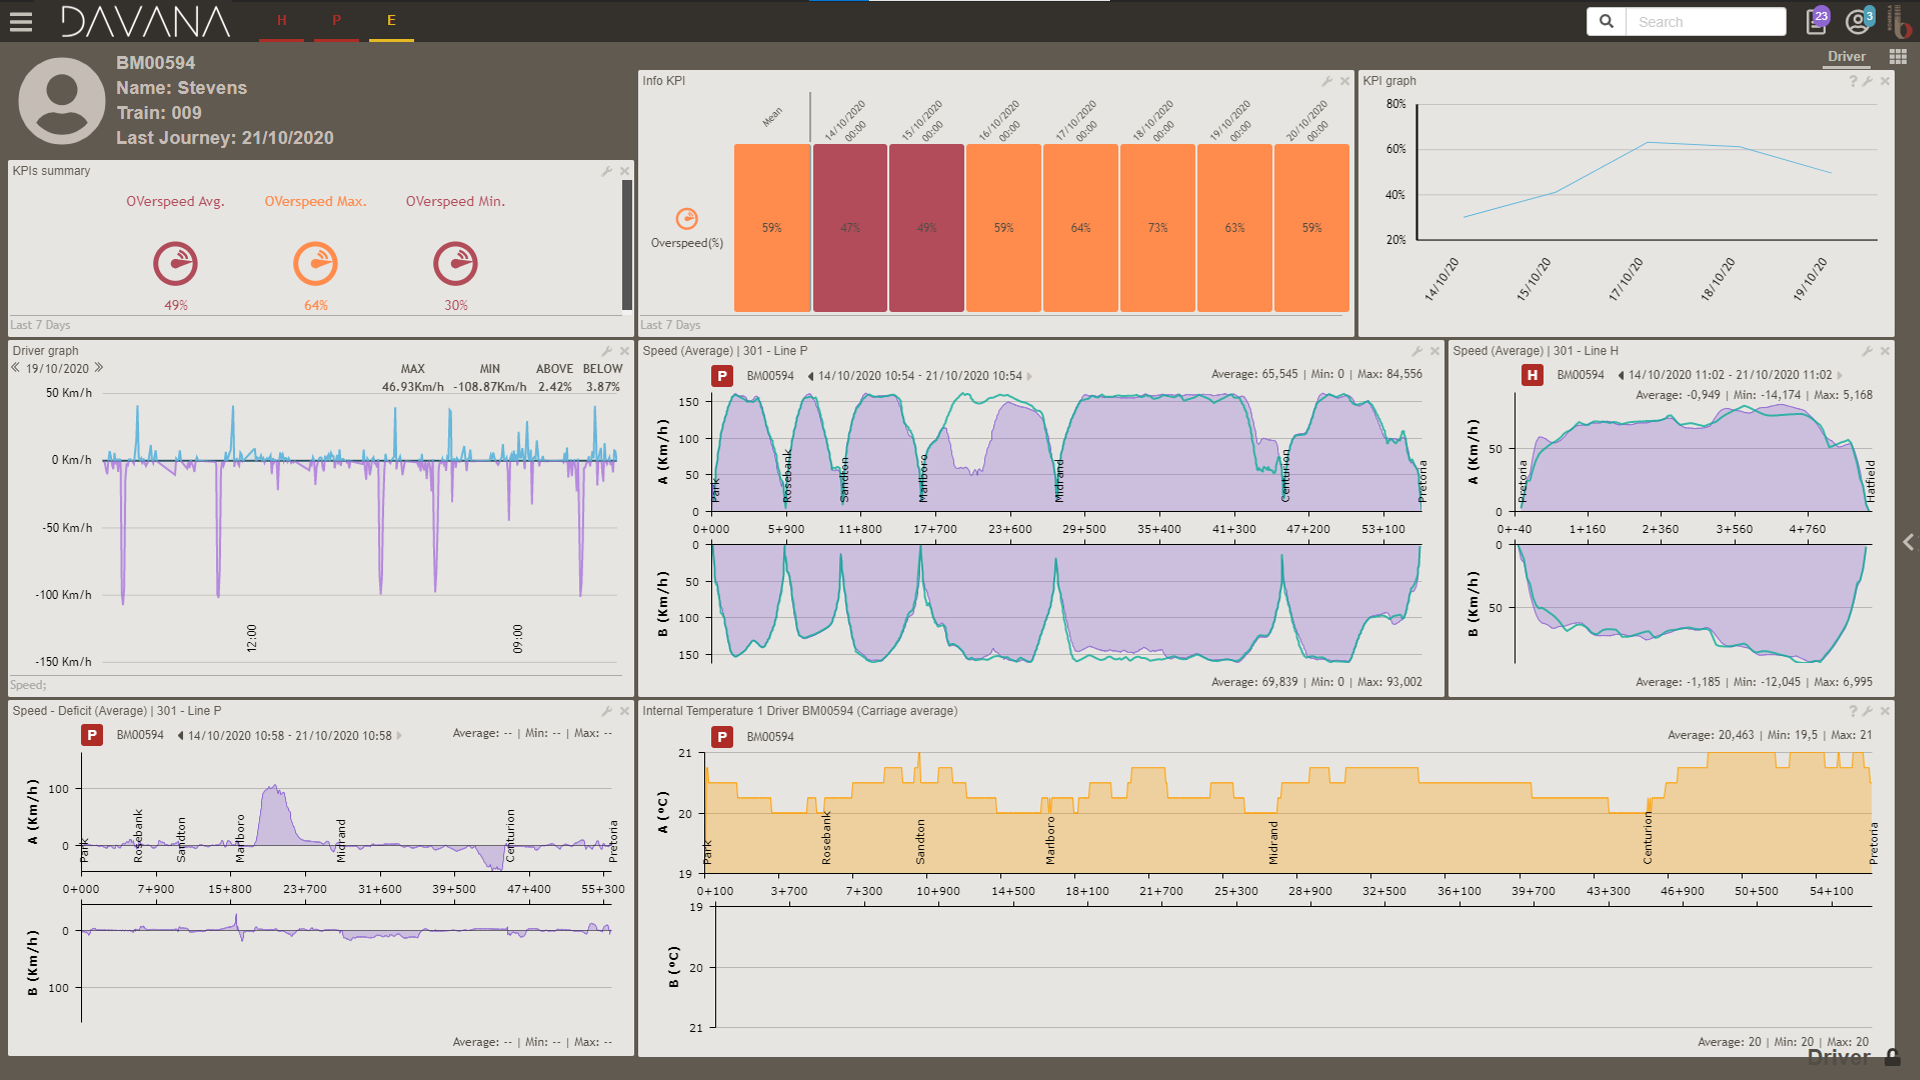Open help for Internal Temperature panel
Viewport: 1920px width, 1080px height.
tap(1853, 711)
